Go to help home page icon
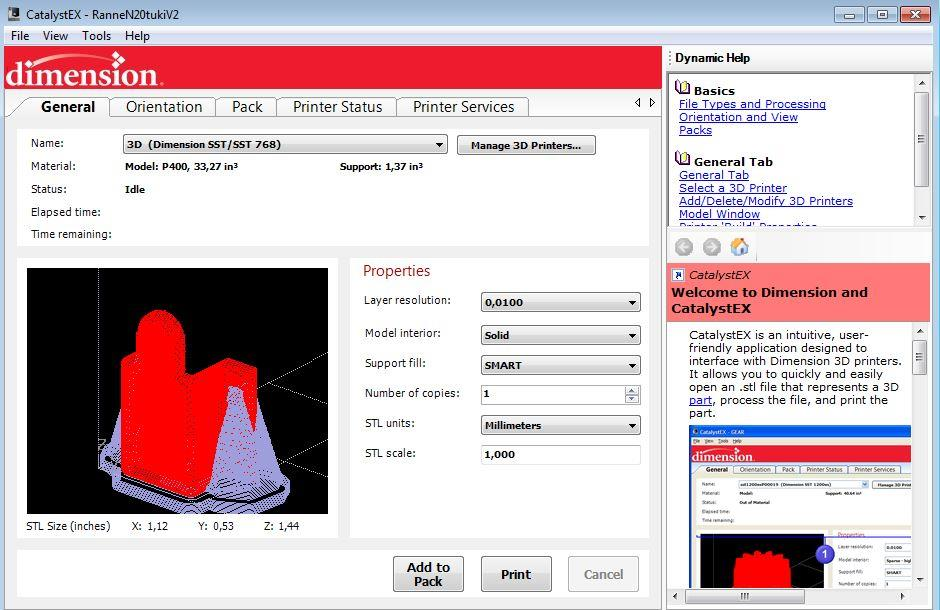Screen dimensions: 940x610 click(x=740, y=246)
